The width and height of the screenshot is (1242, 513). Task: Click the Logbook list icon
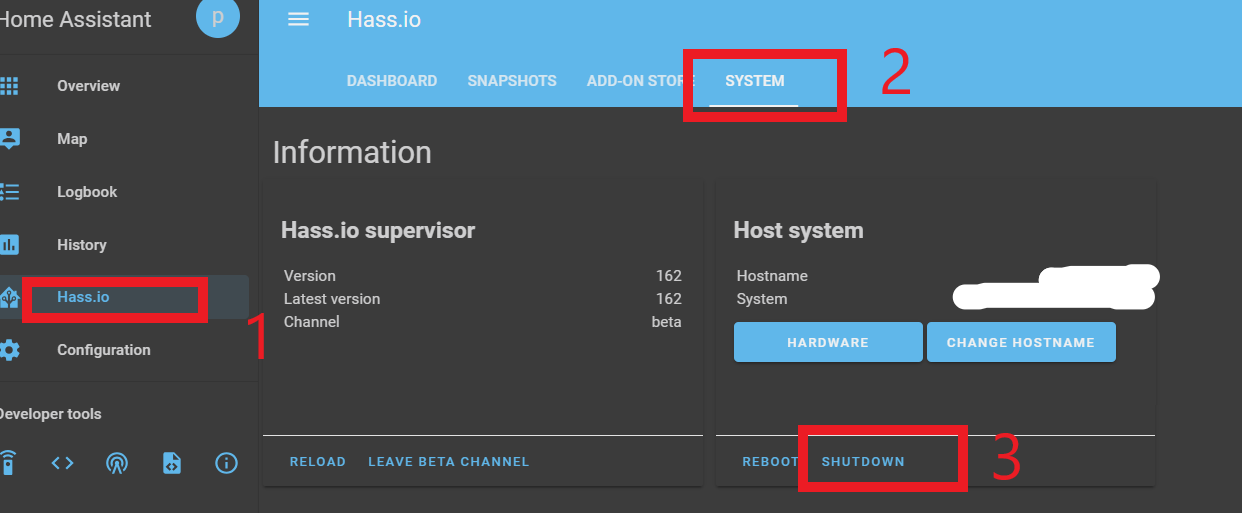point(9,192)
